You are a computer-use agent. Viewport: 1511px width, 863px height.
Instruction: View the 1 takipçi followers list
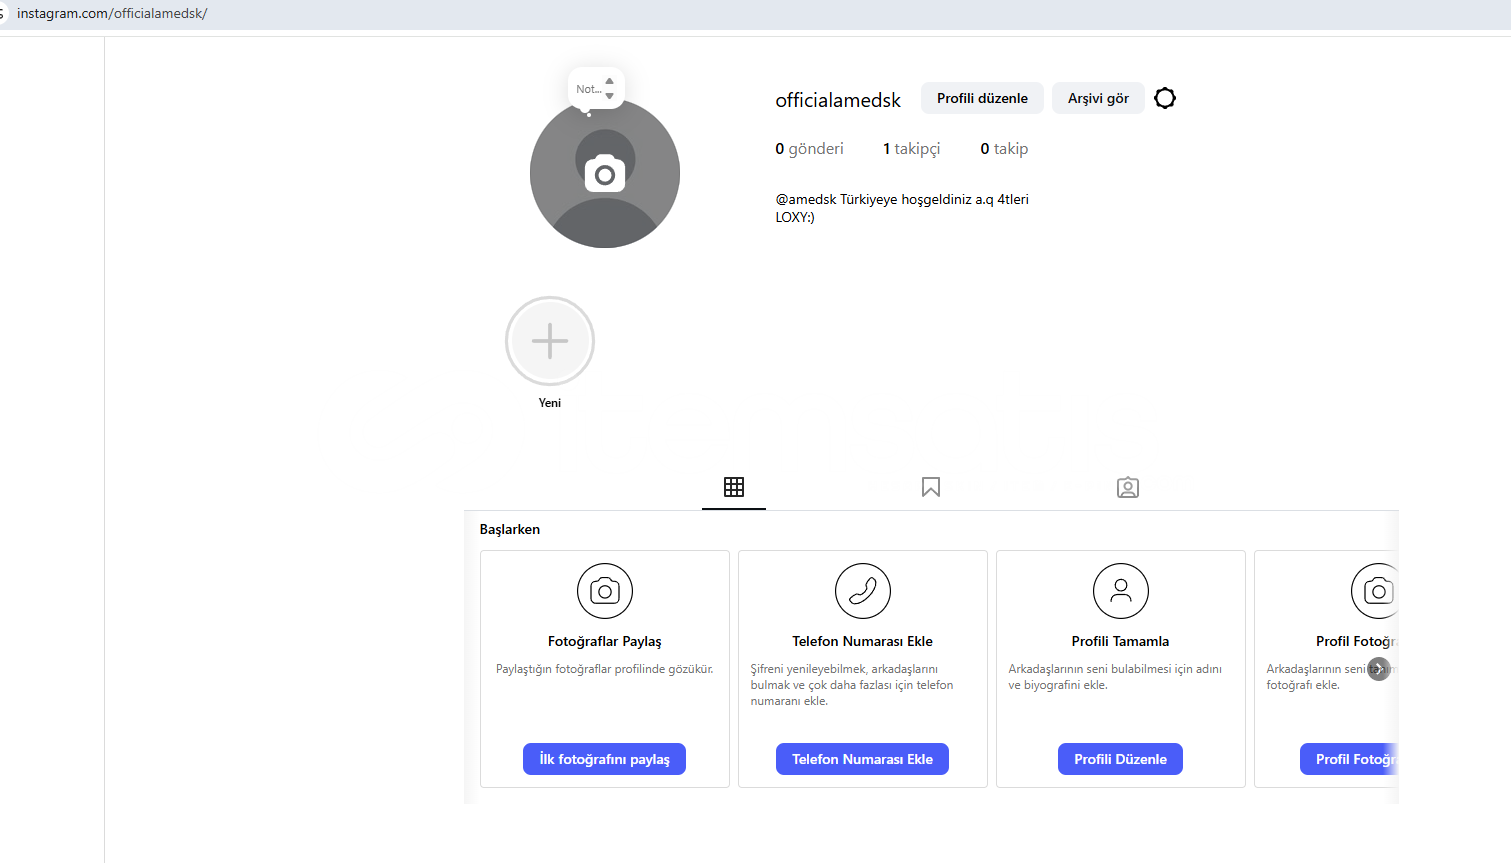[911, 149]
